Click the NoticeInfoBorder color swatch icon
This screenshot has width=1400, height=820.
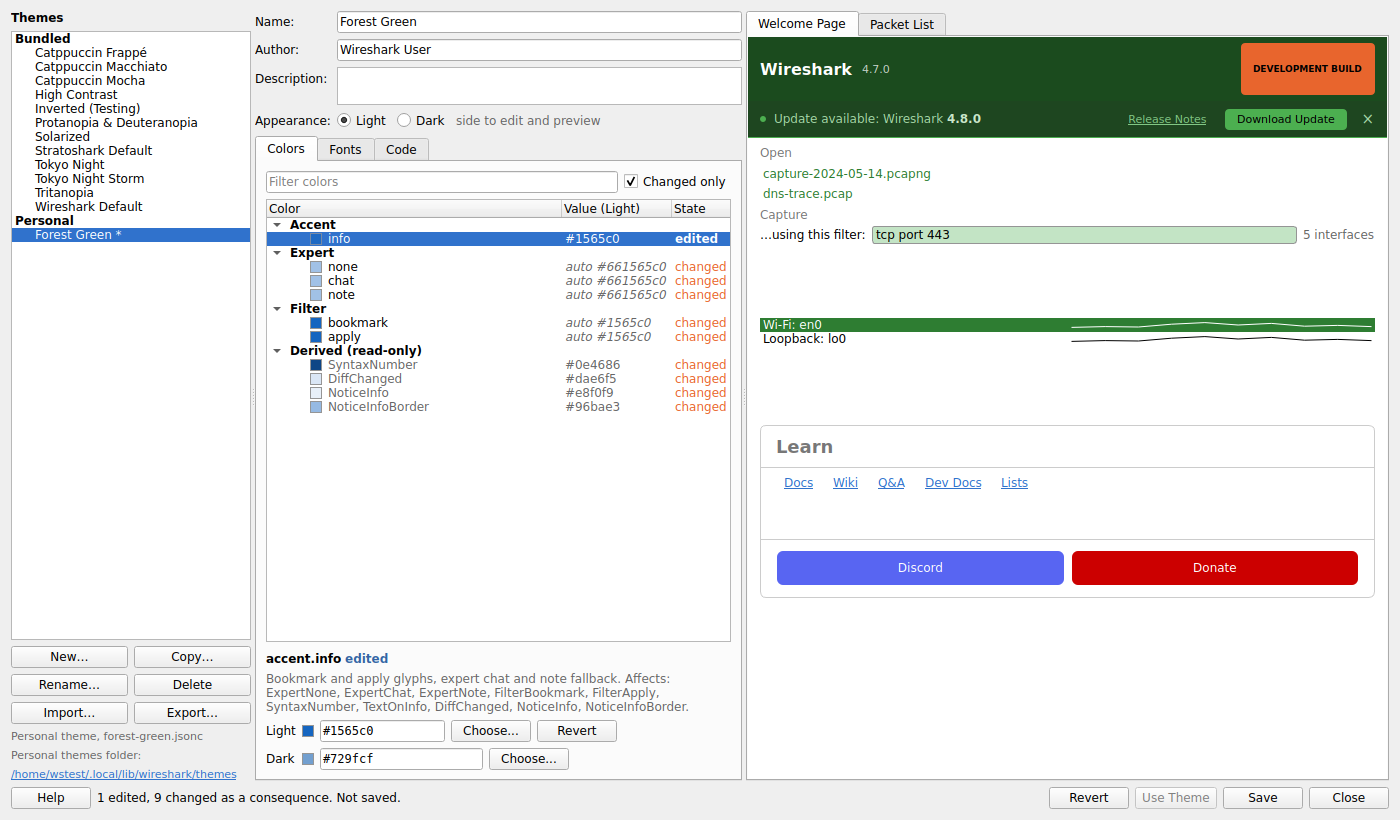pos(316,407)
